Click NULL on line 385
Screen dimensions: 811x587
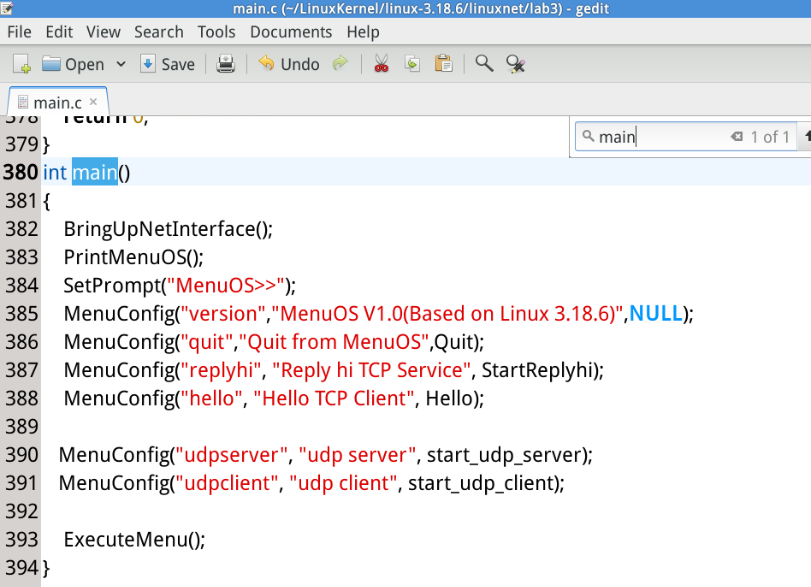coord(655,313)
